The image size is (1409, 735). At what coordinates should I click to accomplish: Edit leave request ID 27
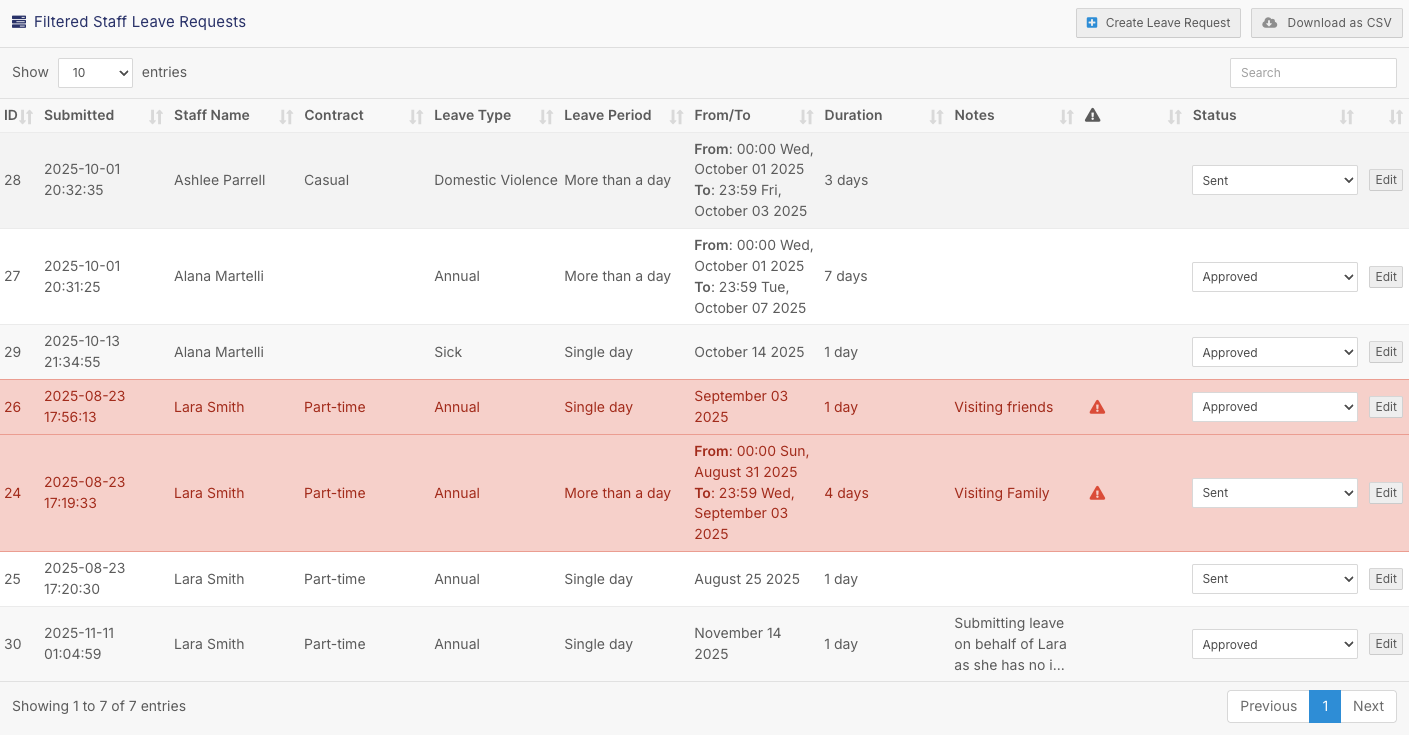[x=1386, y=277]
